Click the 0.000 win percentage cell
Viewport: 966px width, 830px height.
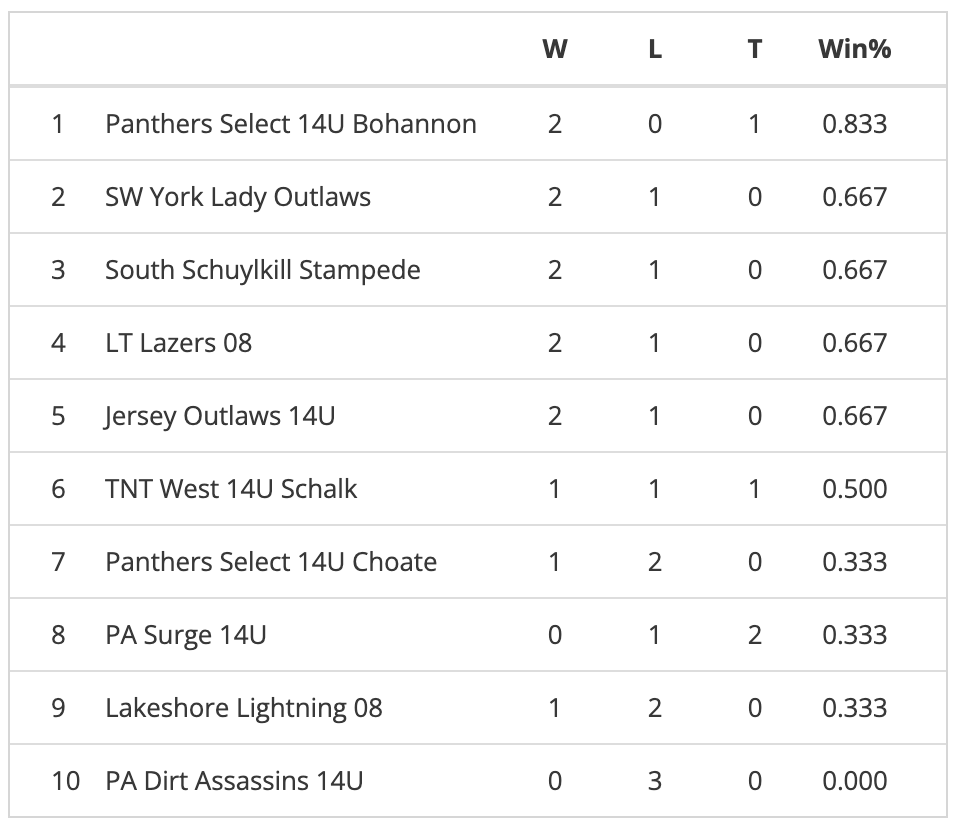click(854, 781)
